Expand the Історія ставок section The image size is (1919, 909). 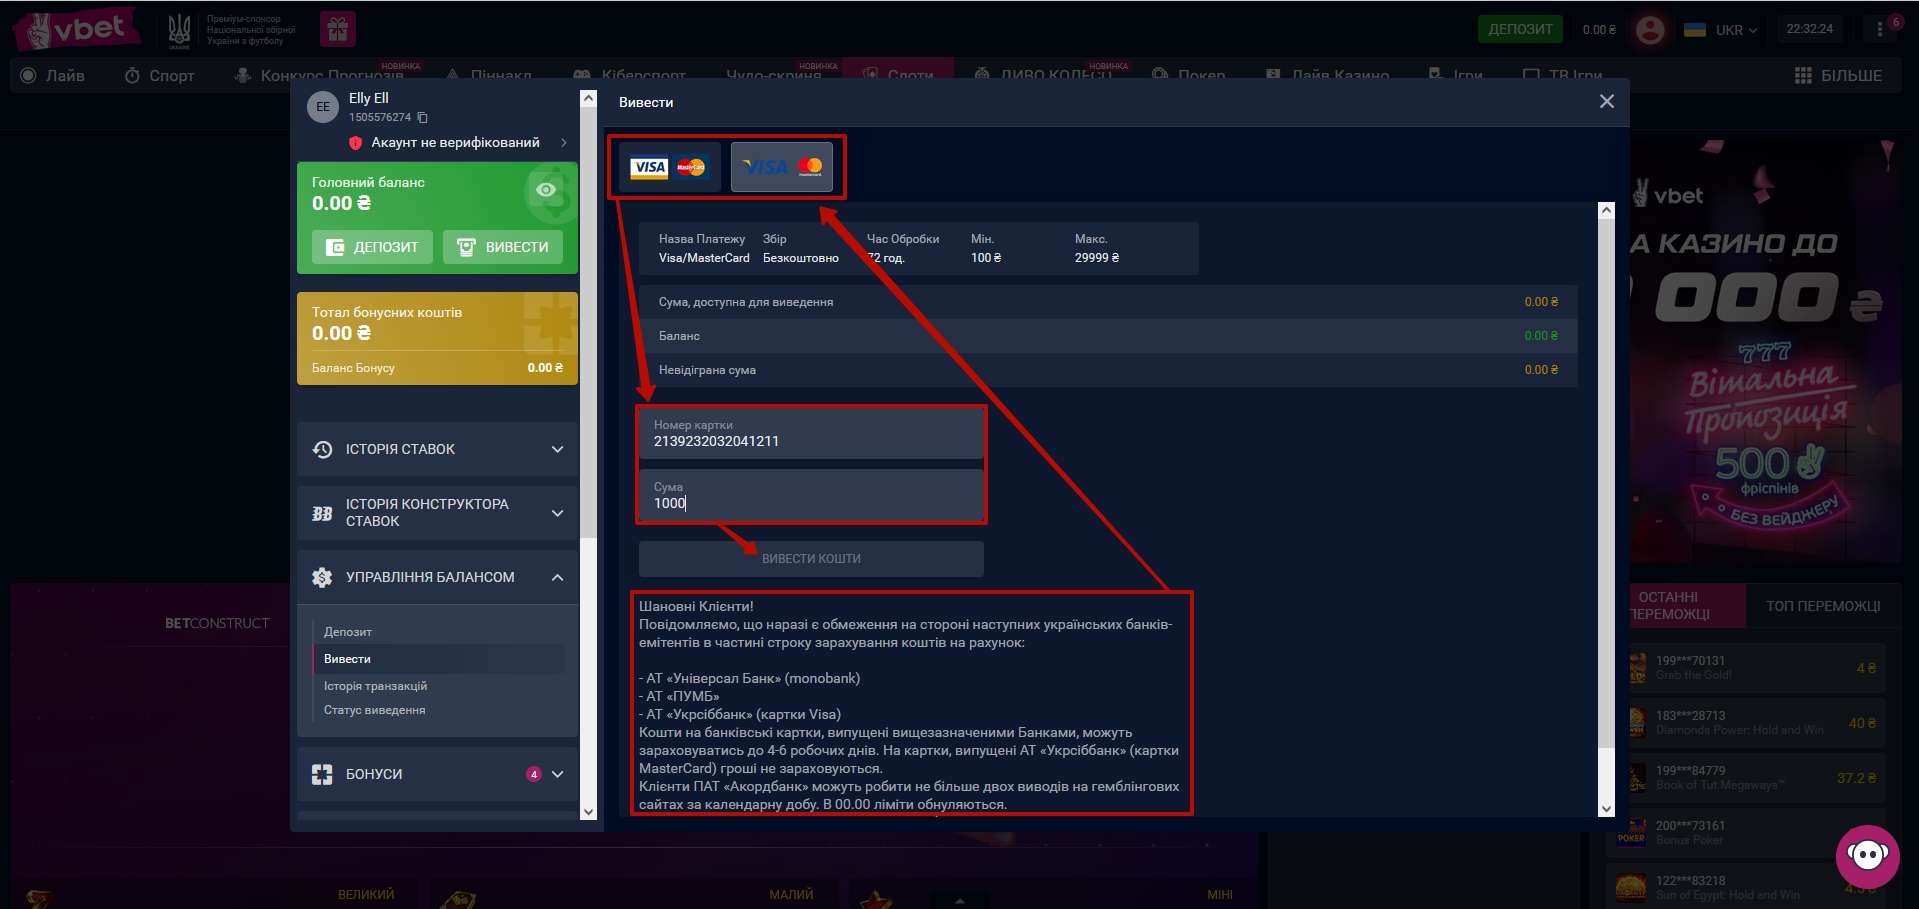437,450
